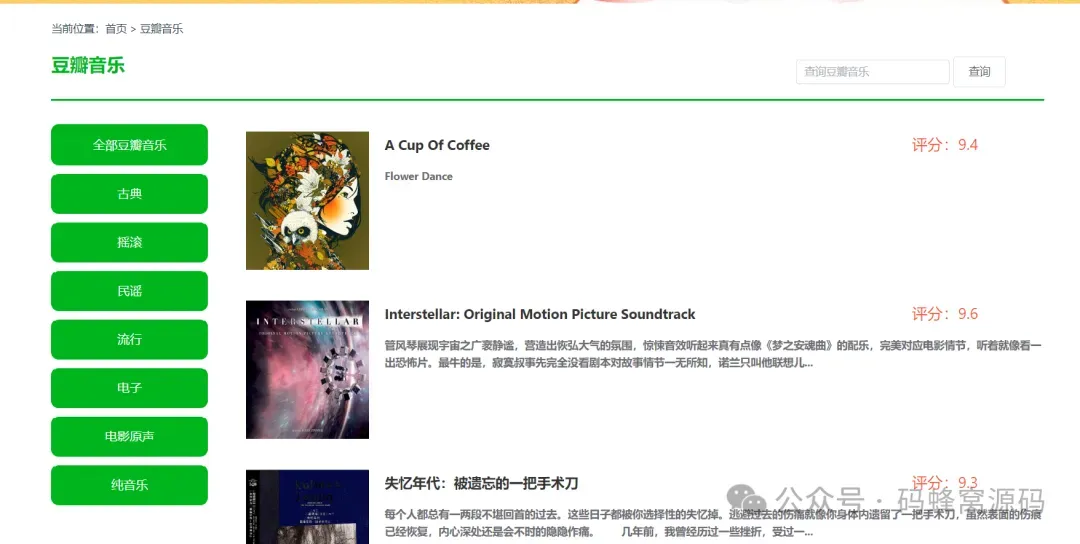This screenshot has width=1080, height=544.
Task: Open Interstellar: Original Motion Picture Soundtrack title
Action: (x=540, y=315)
